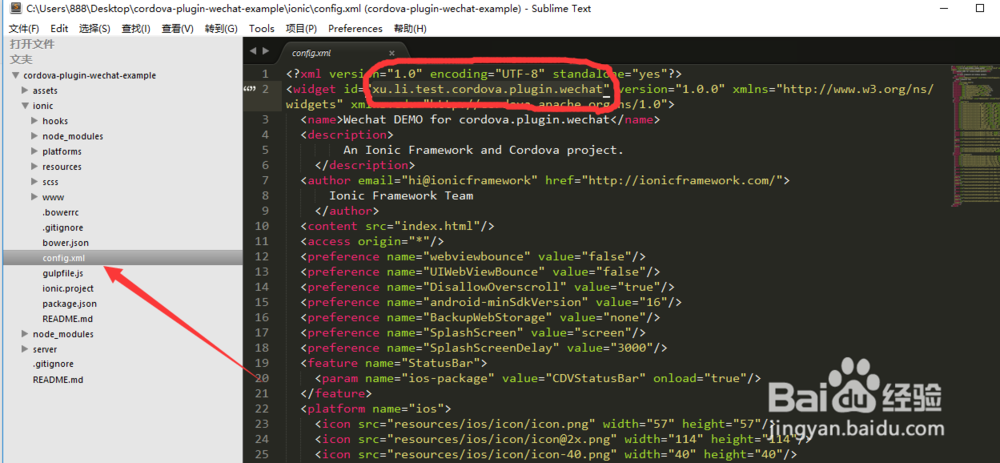
Task: Open the 选择(S) menu
Action: point(94,29)
